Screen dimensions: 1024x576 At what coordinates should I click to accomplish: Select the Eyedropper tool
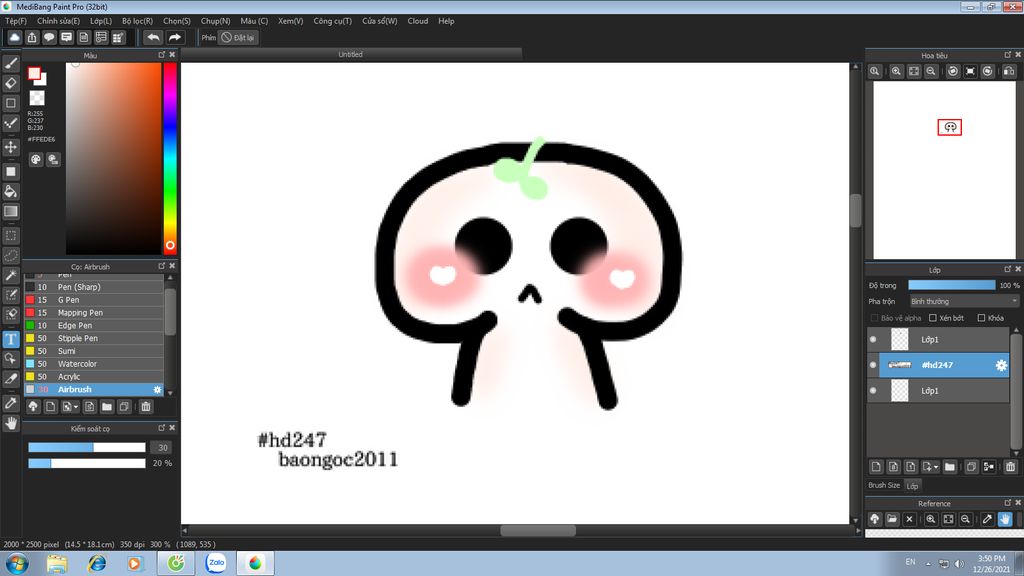point(11,403)
